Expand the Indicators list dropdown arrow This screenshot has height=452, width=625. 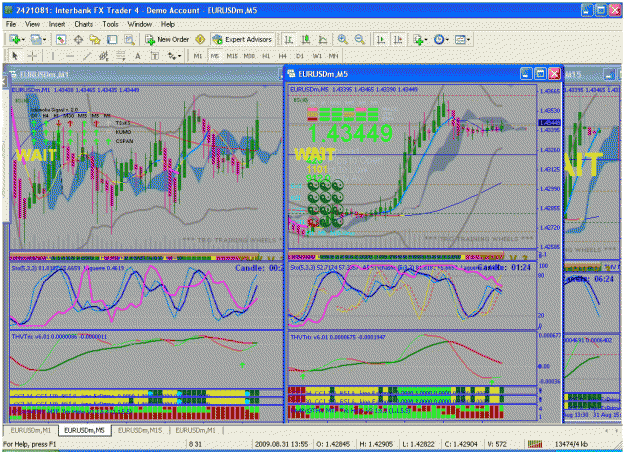click(426, 40)
